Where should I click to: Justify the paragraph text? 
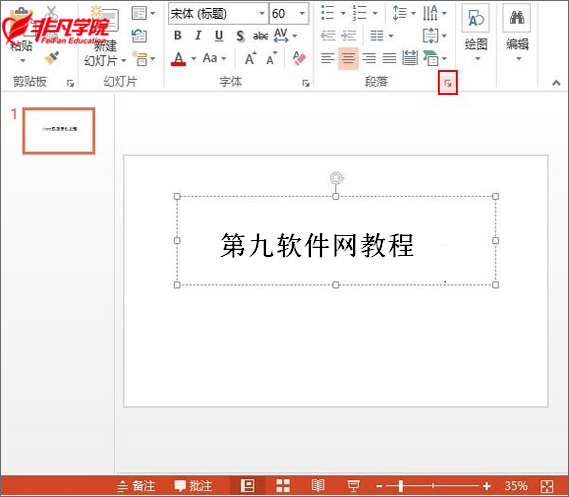point(389,58)
